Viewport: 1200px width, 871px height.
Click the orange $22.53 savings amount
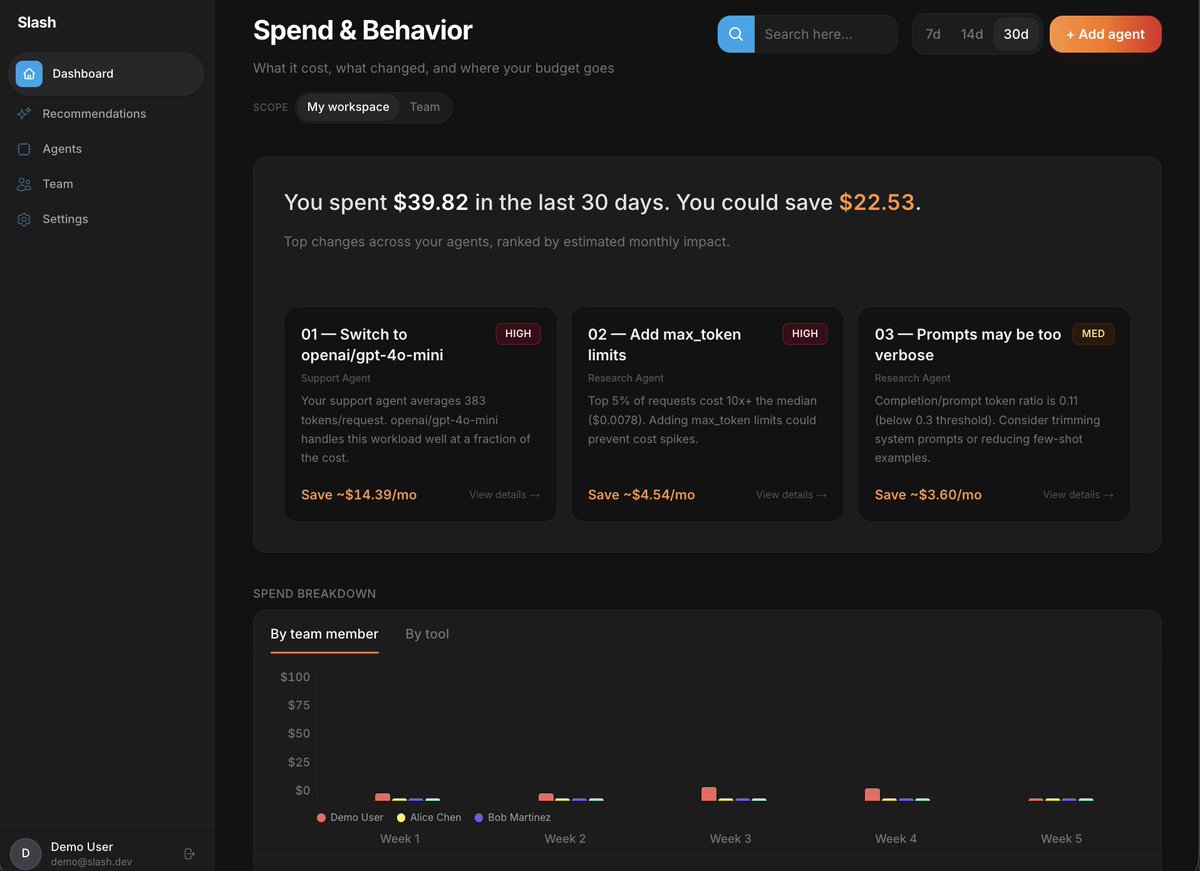(877, 202)
